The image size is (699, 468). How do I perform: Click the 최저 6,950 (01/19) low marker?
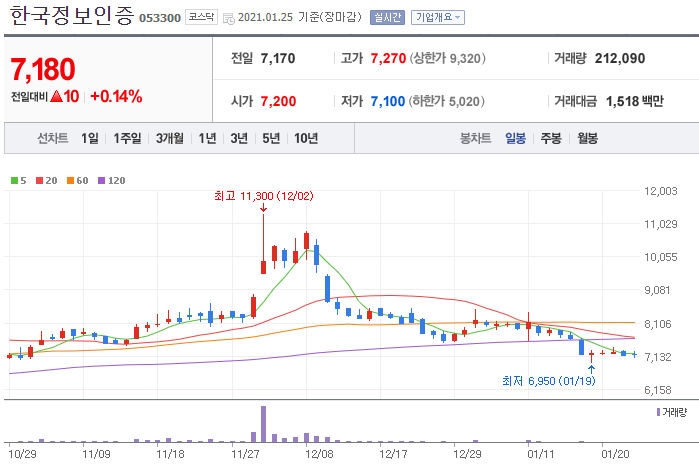[x=548, y=381]
